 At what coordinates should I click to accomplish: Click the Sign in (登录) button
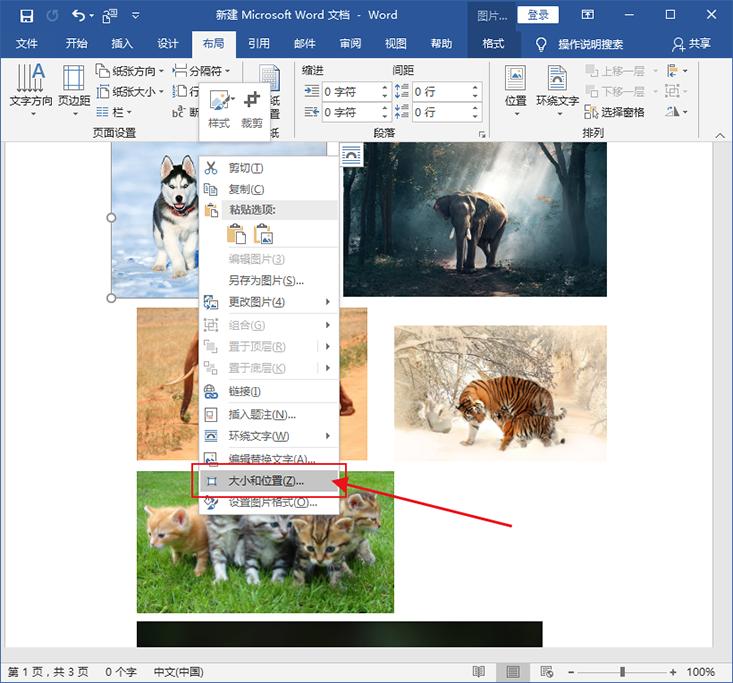[x=538, y=15]
